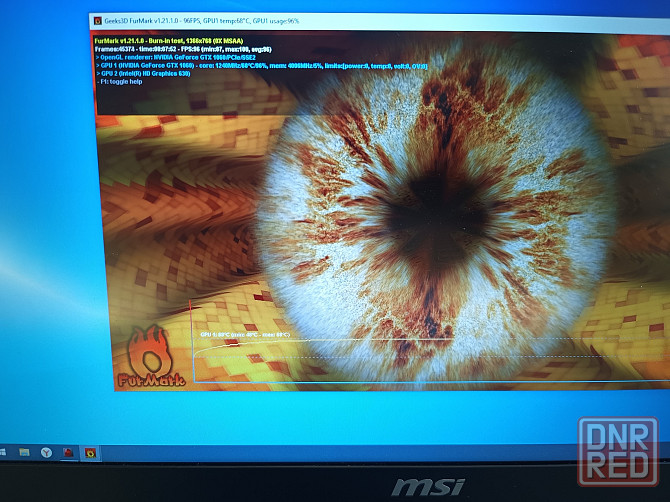Open the red app taskbar icon
Screen dimensions: 670x502
69,452
